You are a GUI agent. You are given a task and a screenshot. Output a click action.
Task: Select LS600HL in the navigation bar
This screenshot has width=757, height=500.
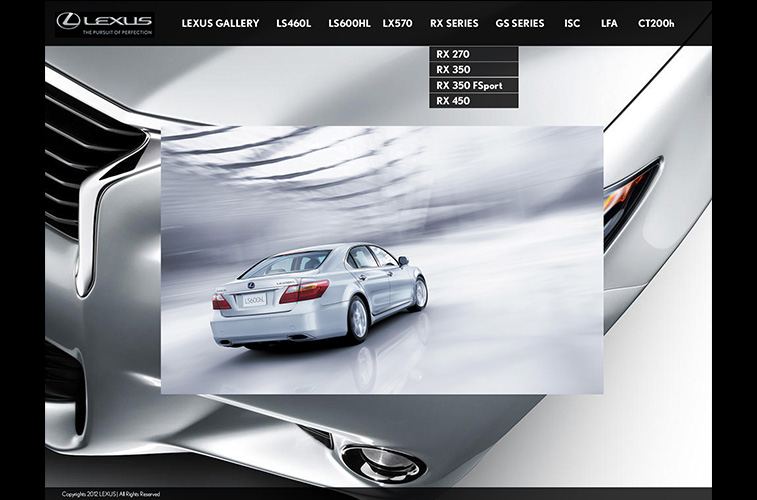(x=350, y=23)
